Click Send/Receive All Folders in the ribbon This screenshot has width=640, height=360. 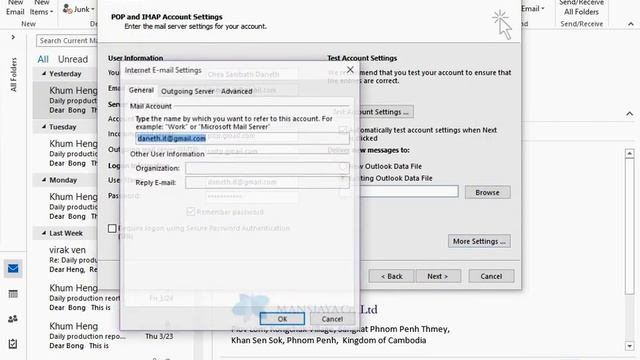(581, 8)
